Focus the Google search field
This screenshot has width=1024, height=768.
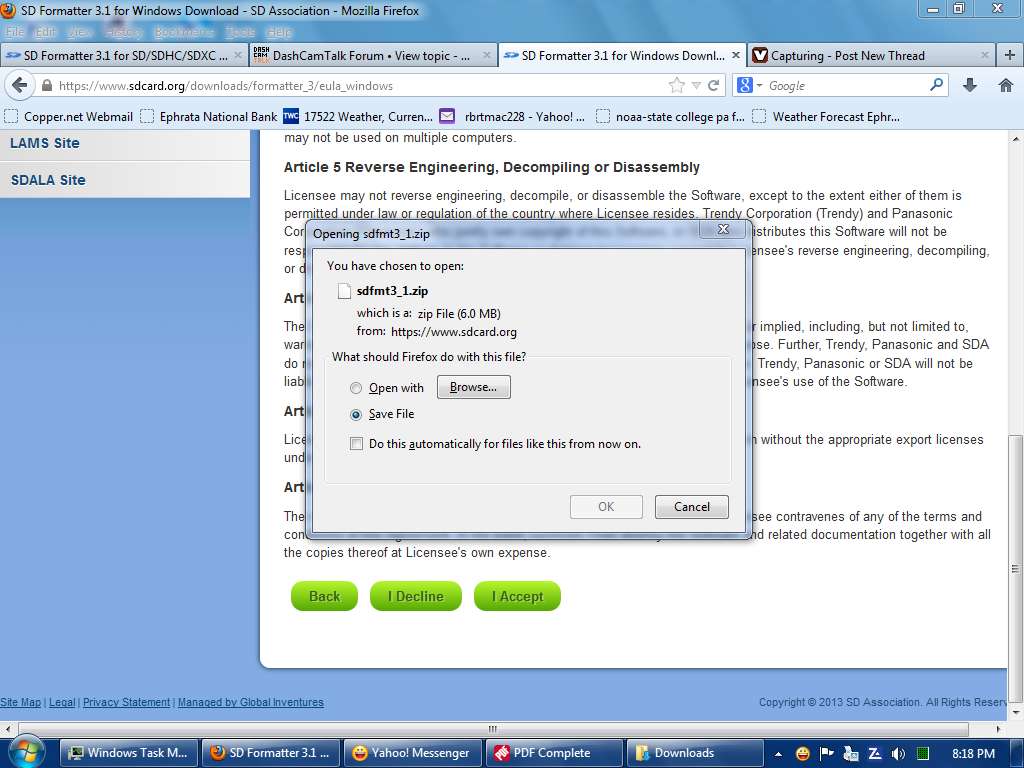coord(846,86)
